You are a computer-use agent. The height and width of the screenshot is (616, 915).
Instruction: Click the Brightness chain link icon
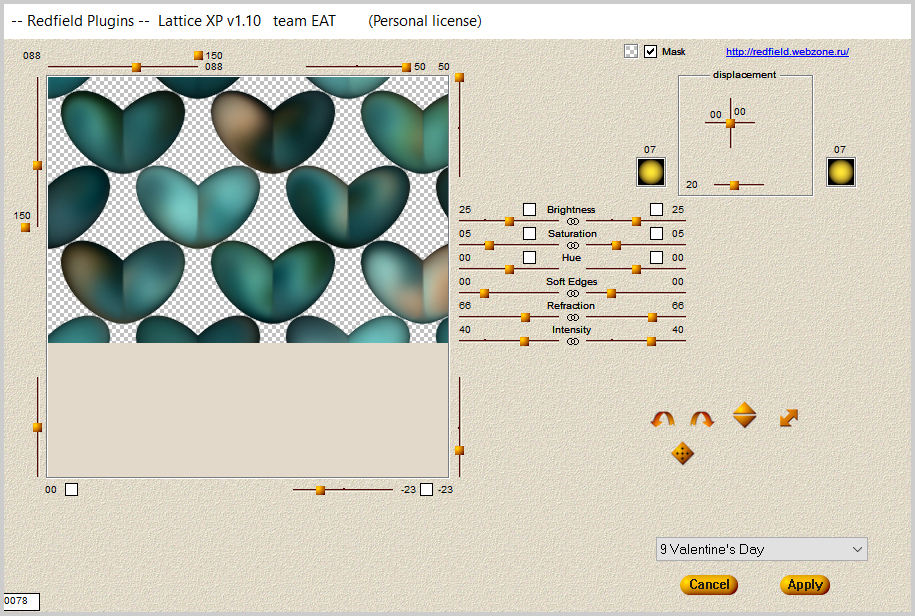pyautogui.click(x=573, y=221)
